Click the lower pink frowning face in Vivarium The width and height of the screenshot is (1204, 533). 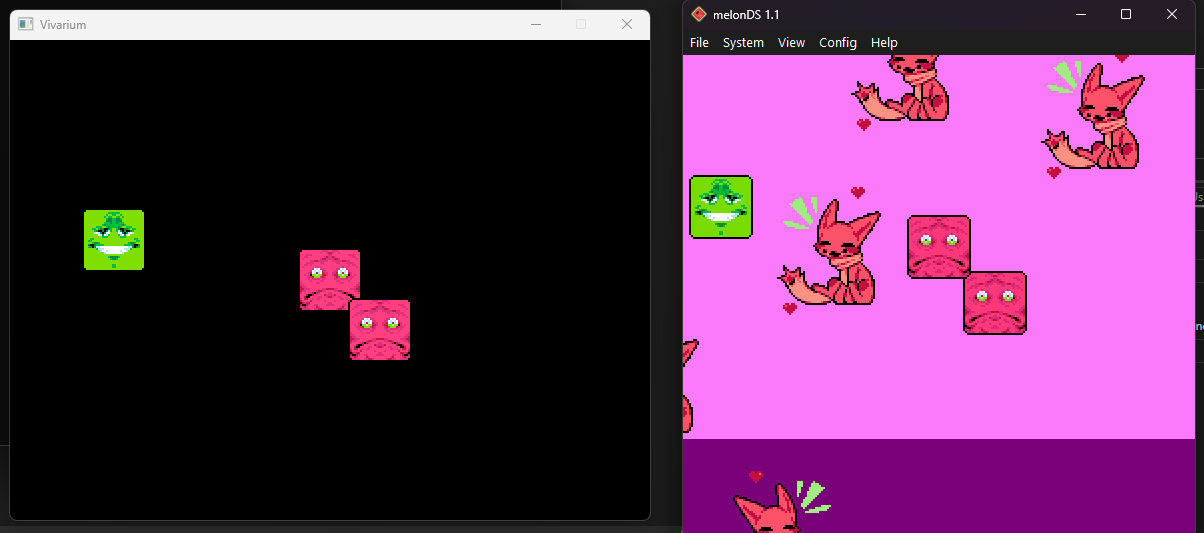380,330
